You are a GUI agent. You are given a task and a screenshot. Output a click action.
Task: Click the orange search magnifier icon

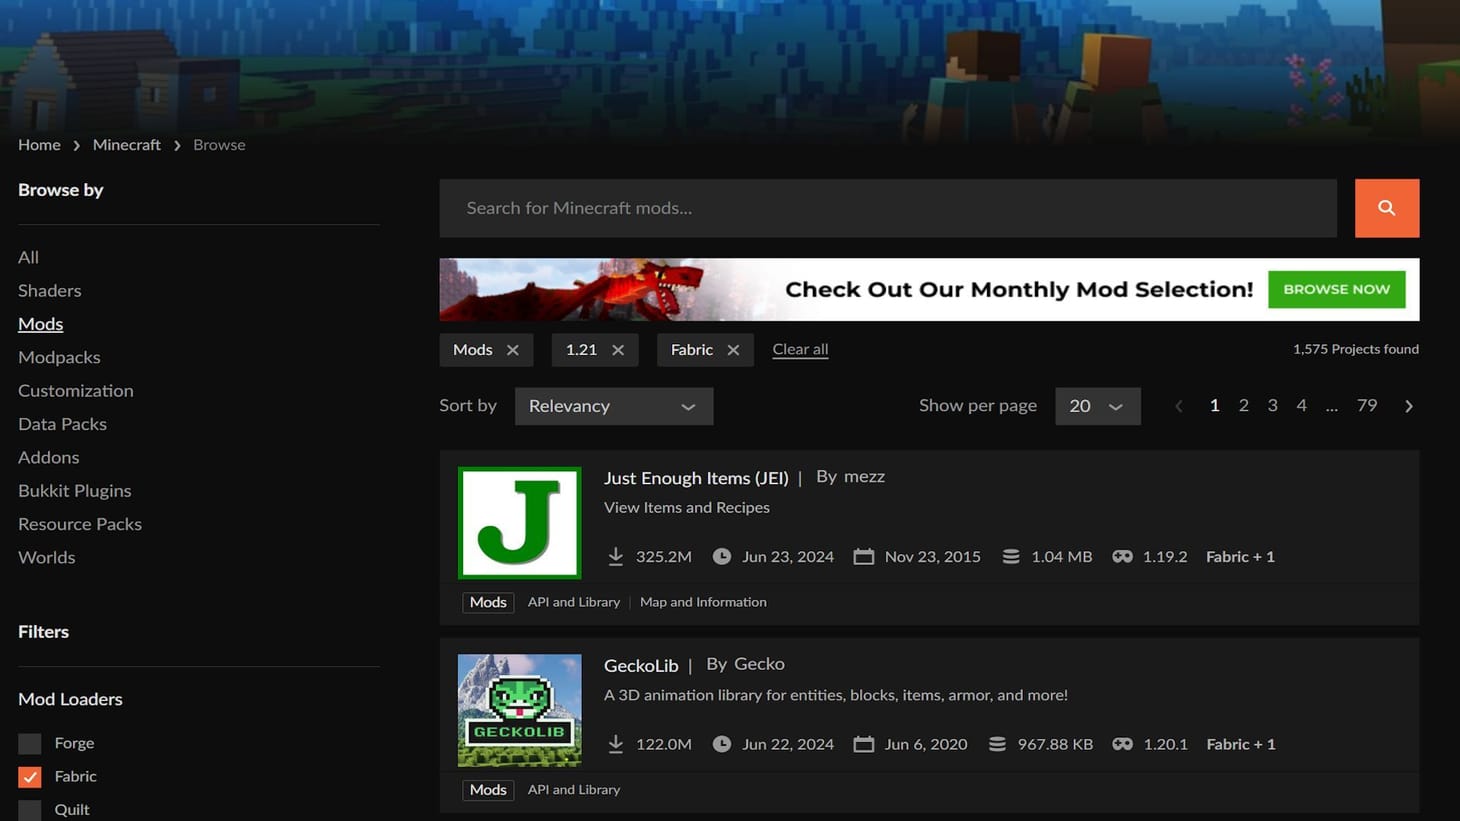click(1386, 207)
